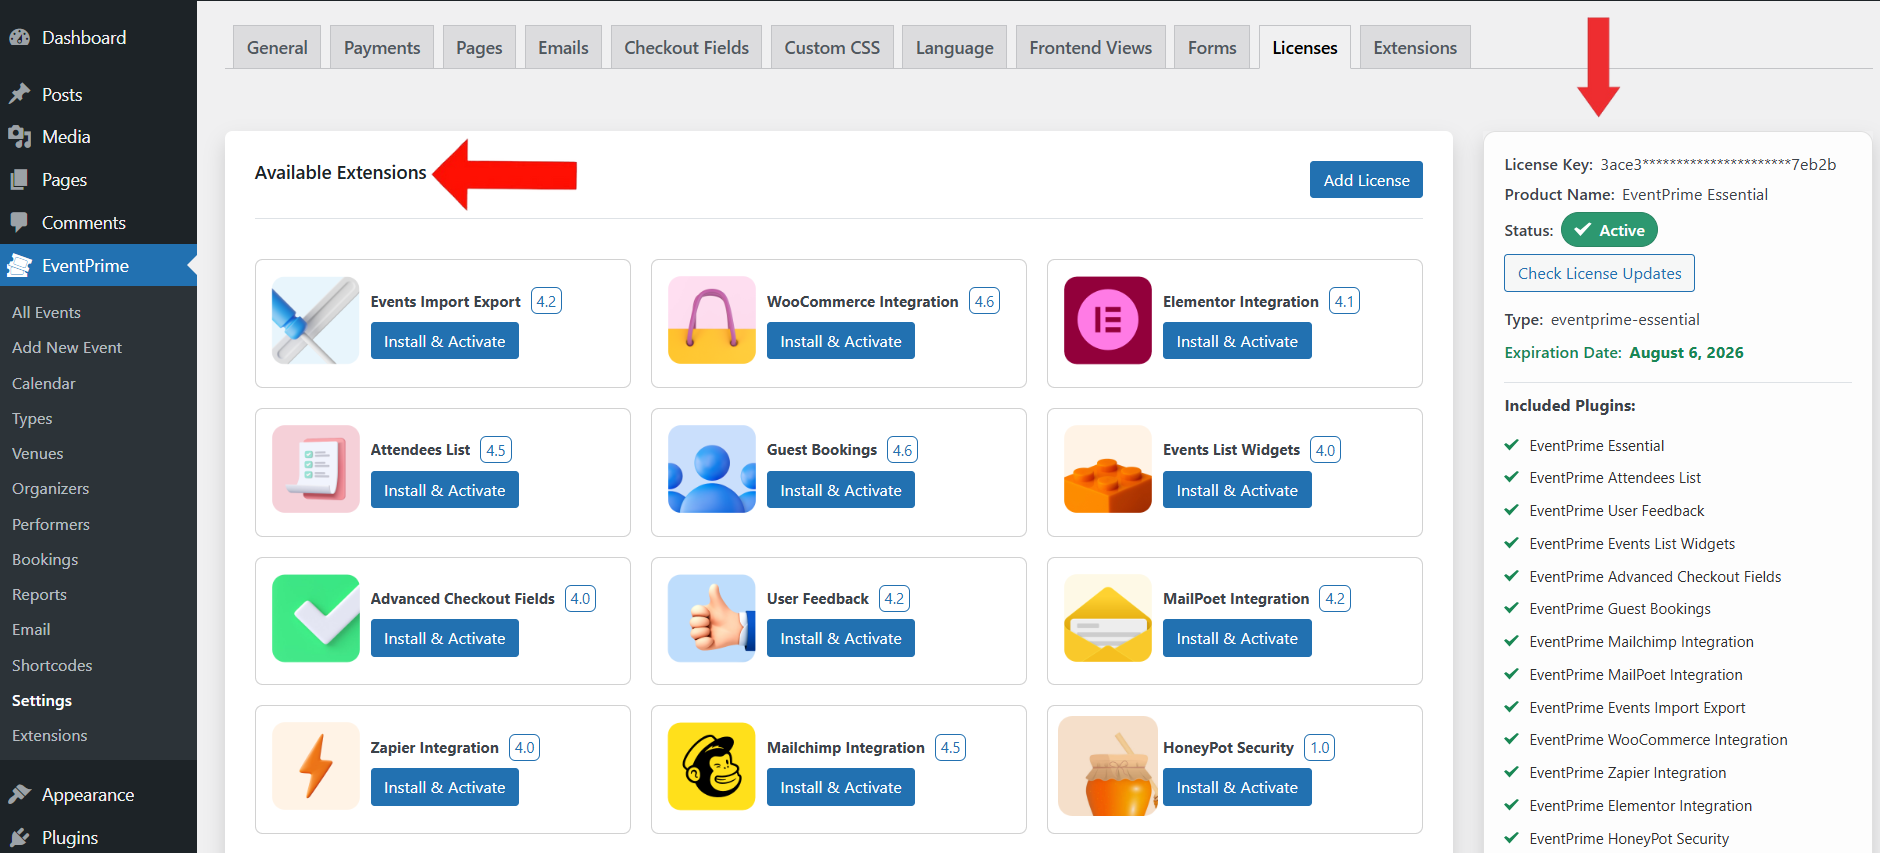Click the WooCommerce Integration shopping bag icon
Screen dimensions: 1880x853
[711, 321]
